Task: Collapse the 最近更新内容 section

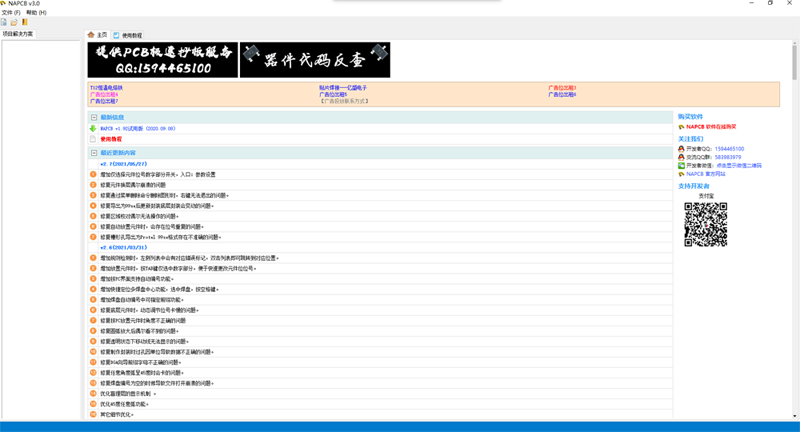Action: click(x=94, y=153)
